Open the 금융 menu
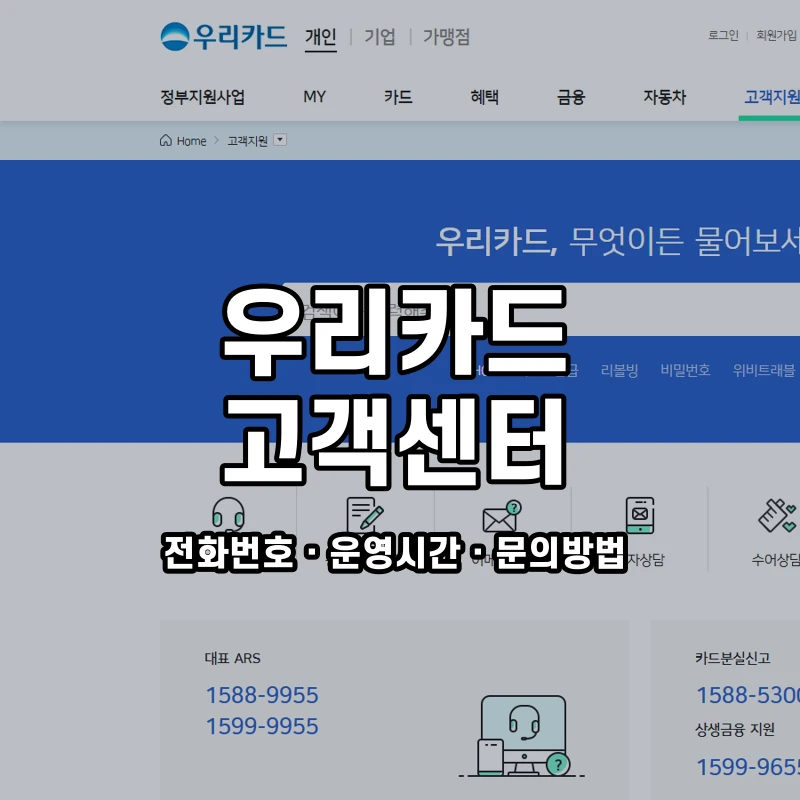This screenshot has height=800, width=800. coord(571,97)
